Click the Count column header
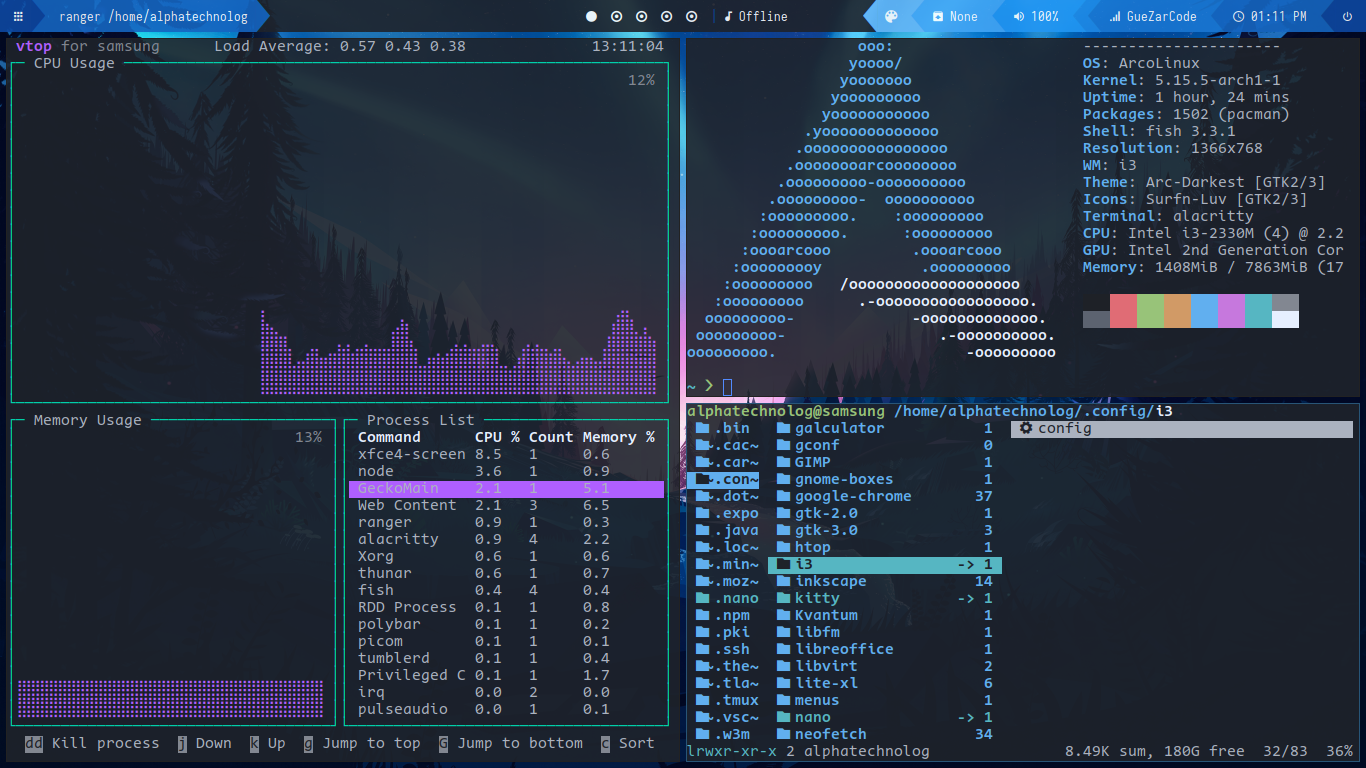The width and height of the screenshot is (1366, 768). tap(551, 437)
